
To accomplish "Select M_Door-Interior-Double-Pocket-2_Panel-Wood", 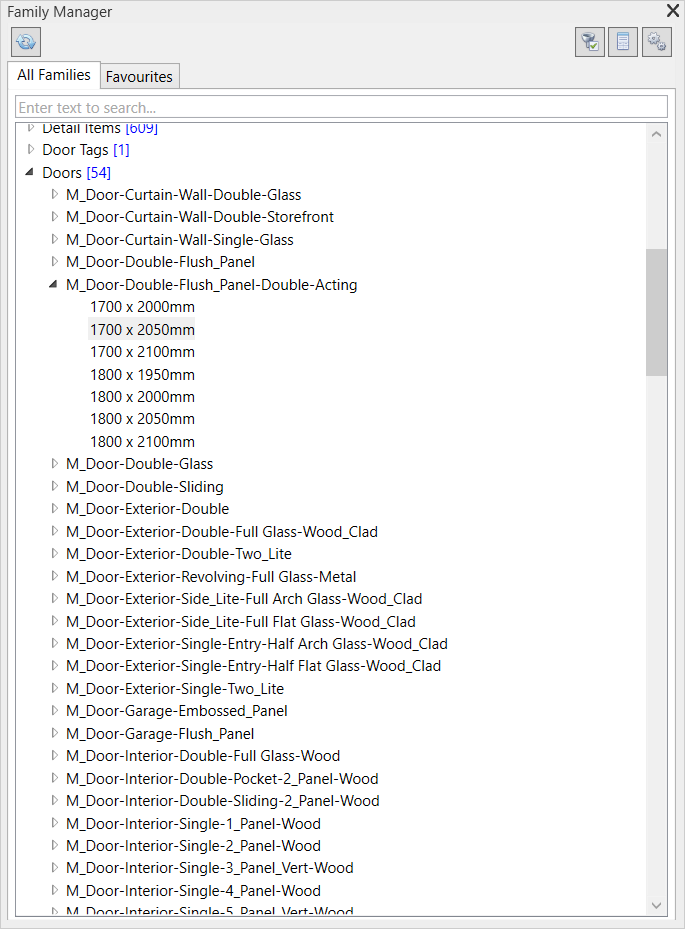I will pos(222,779).
